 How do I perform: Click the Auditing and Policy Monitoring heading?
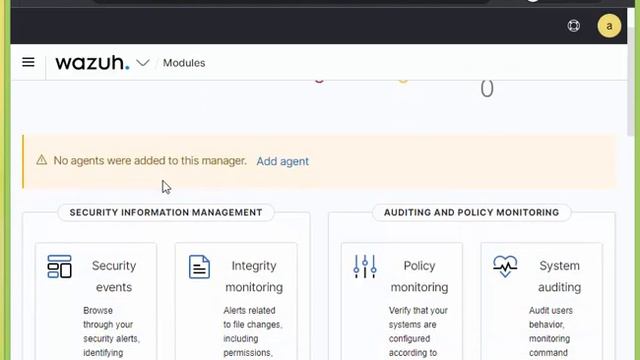click(471, 213)
